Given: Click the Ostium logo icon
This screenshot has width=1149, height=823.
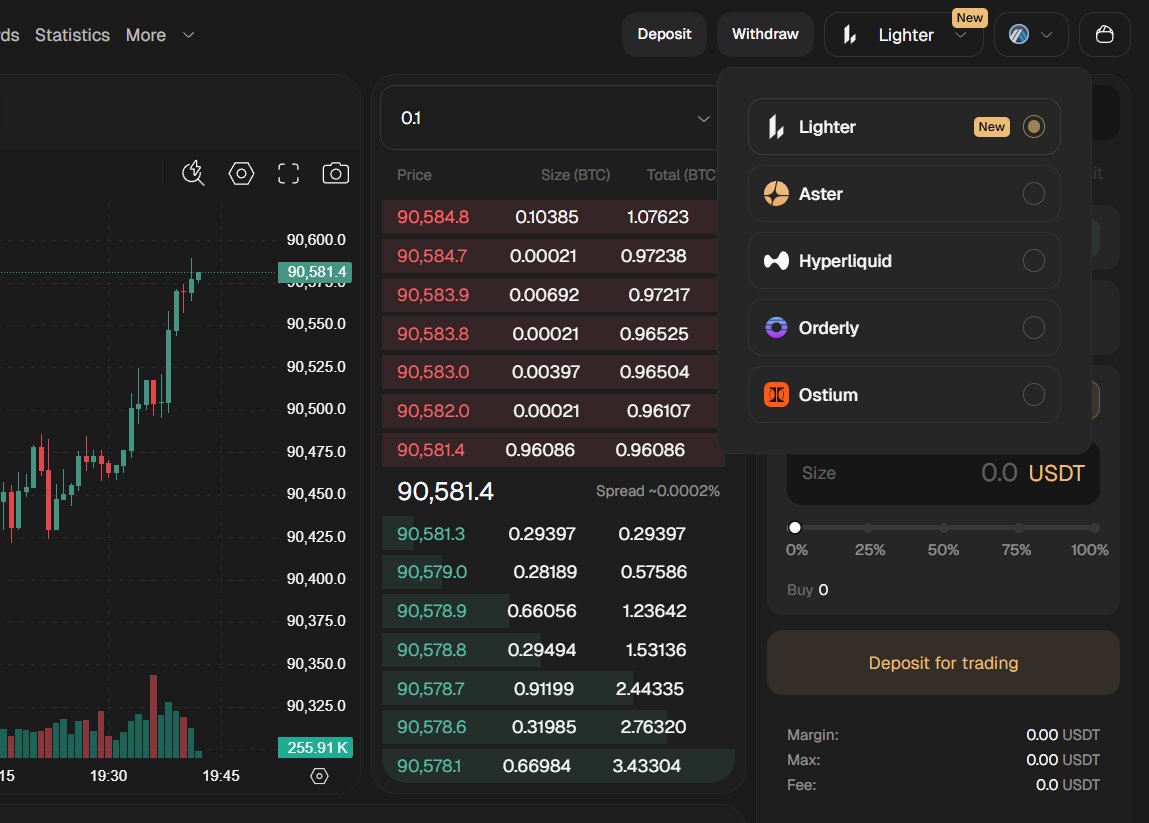Looking at the screenshot, I should [x=776, y=394].
